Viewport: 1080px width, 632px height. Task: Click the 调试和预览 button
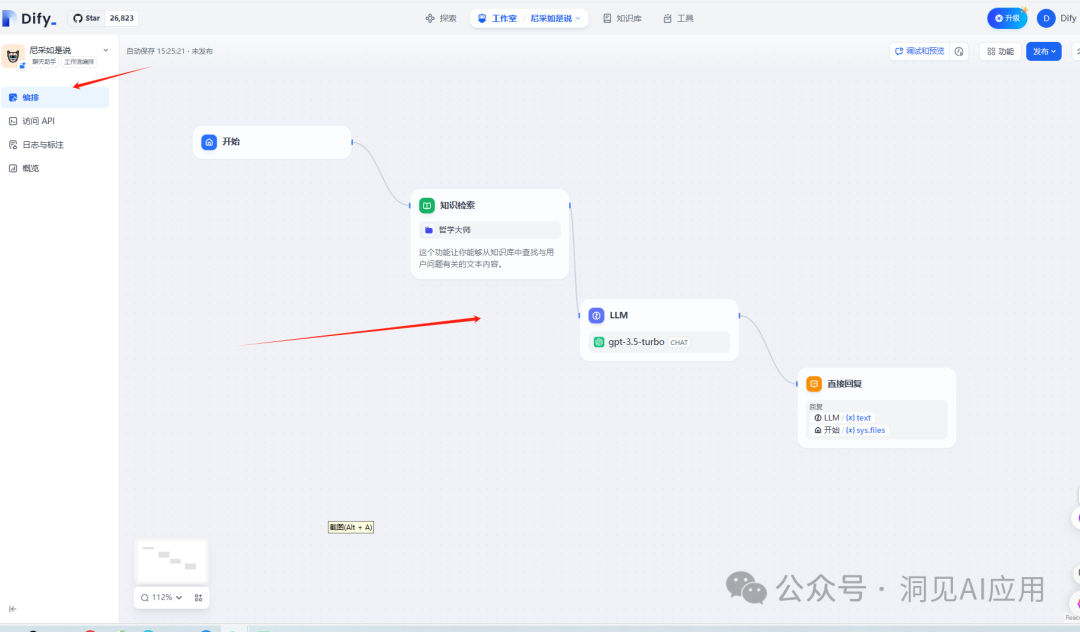tap(919, 51)
